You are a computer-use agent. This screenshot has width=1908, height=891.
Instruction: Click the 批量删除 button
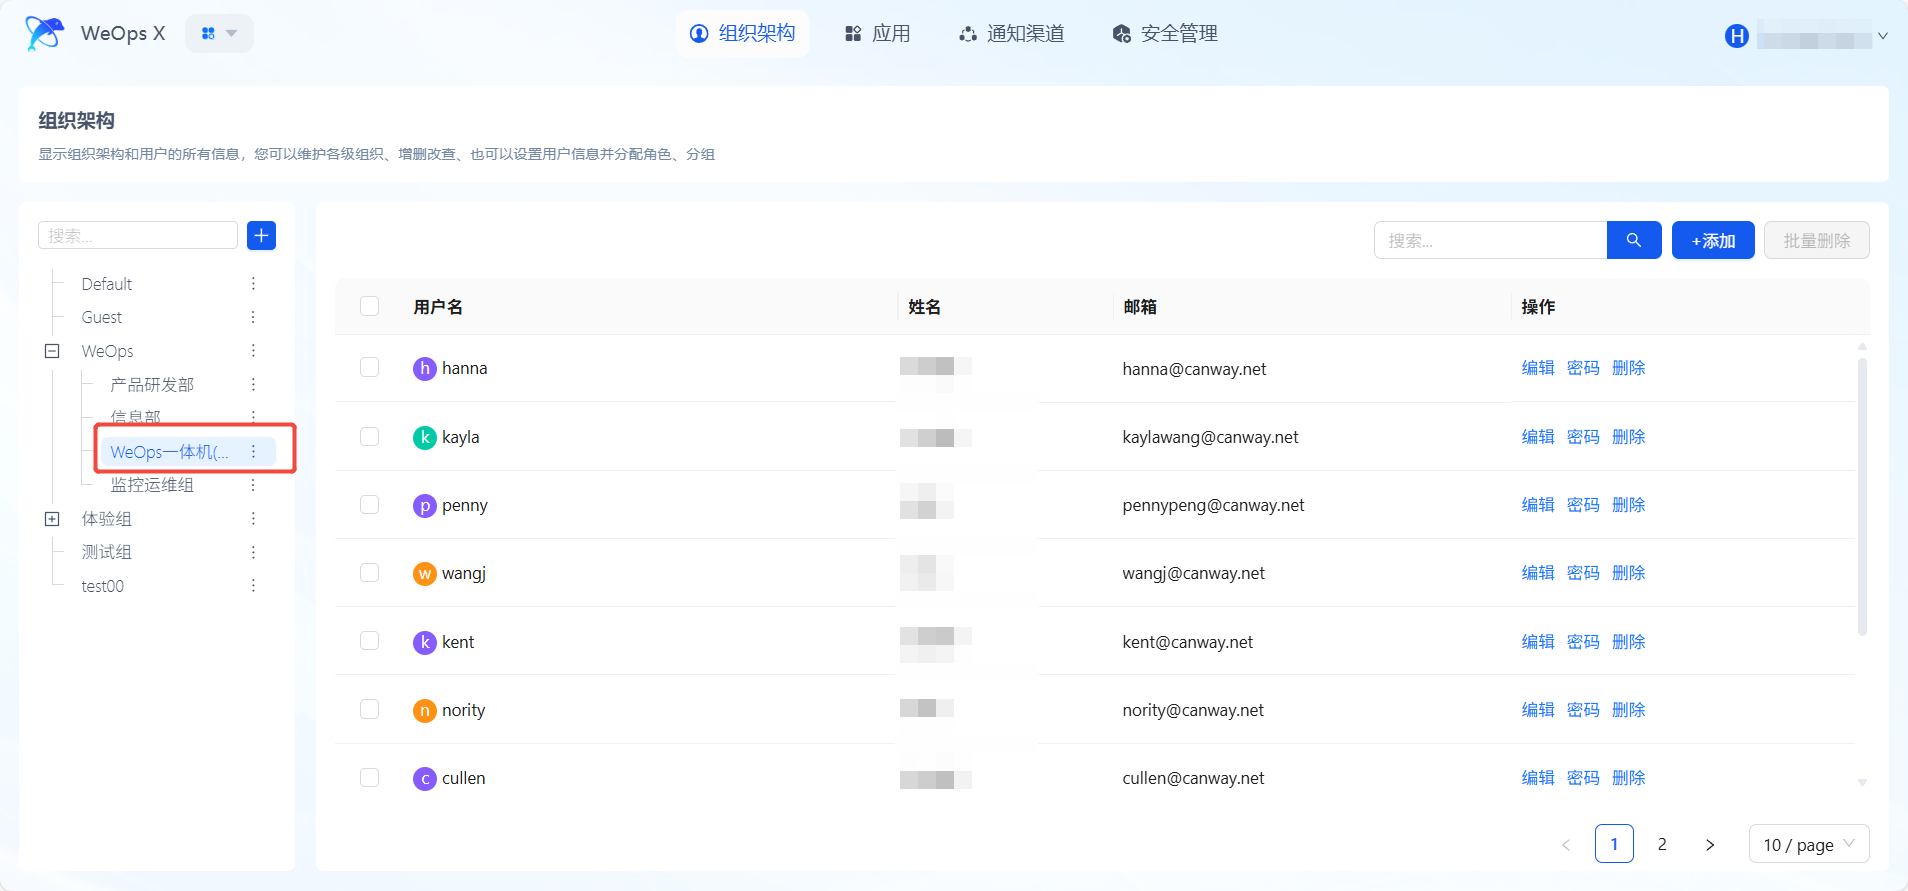pyautogui.click(x=1817, y=240)
